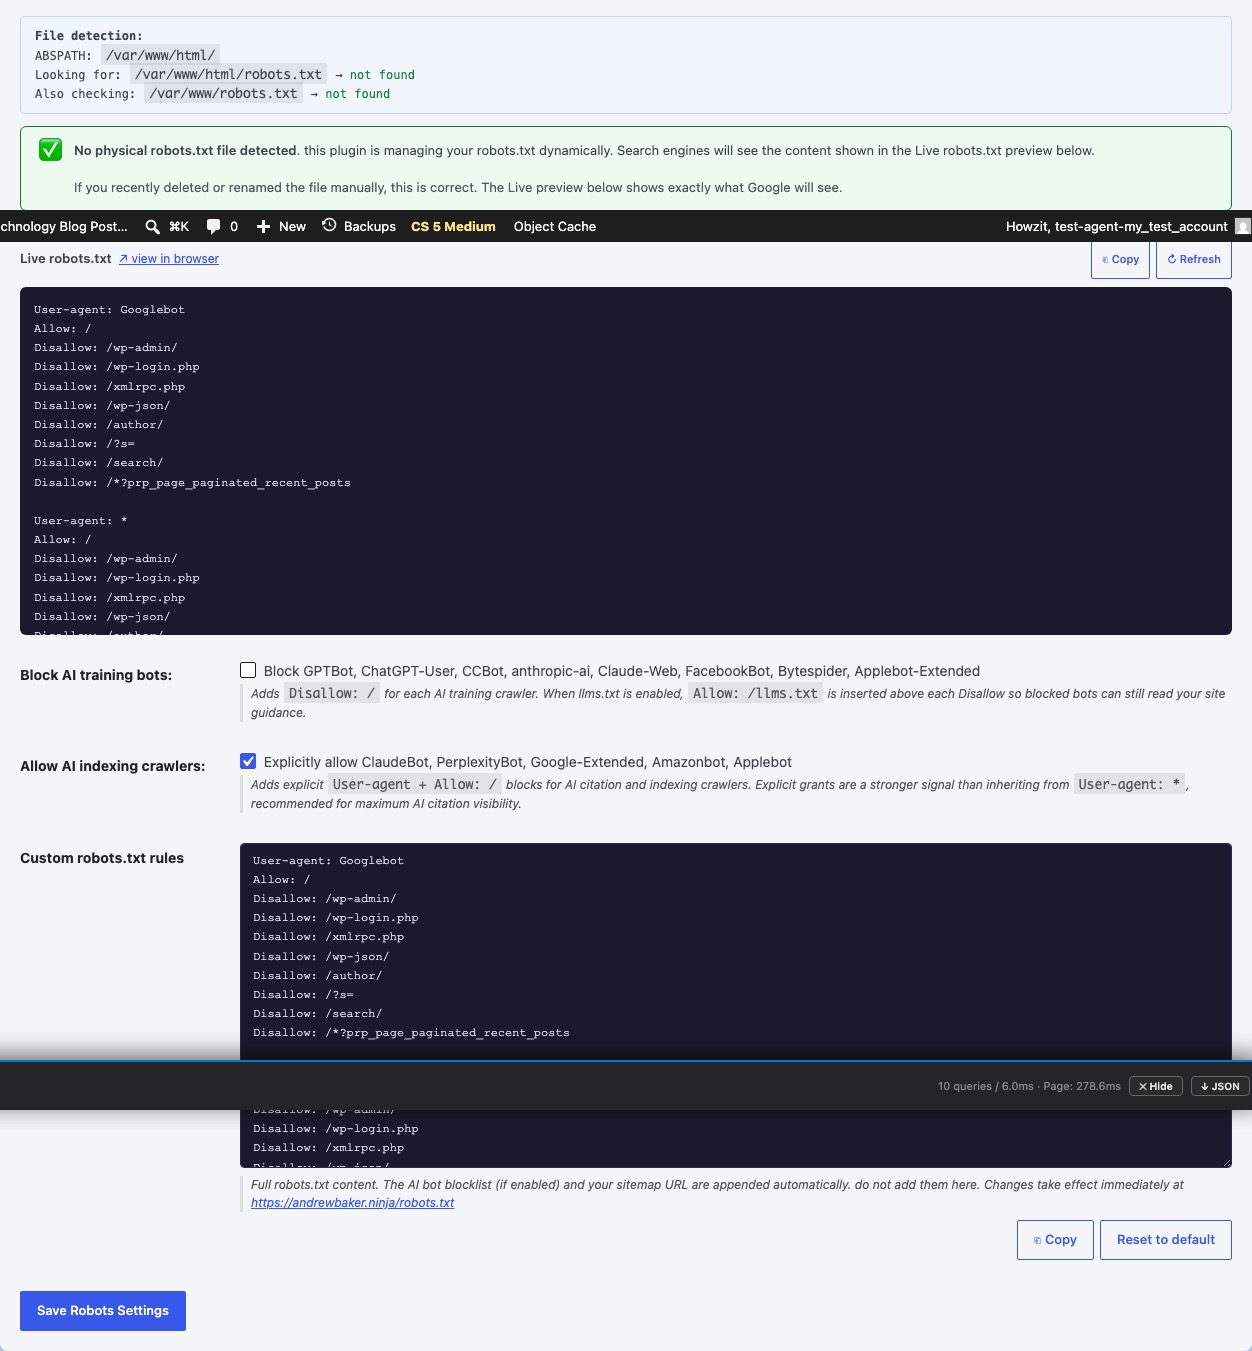Uncheck Explicitly allow ClaudeBot checkbox
The image size is (1252, 1351).
coord(248,761)
